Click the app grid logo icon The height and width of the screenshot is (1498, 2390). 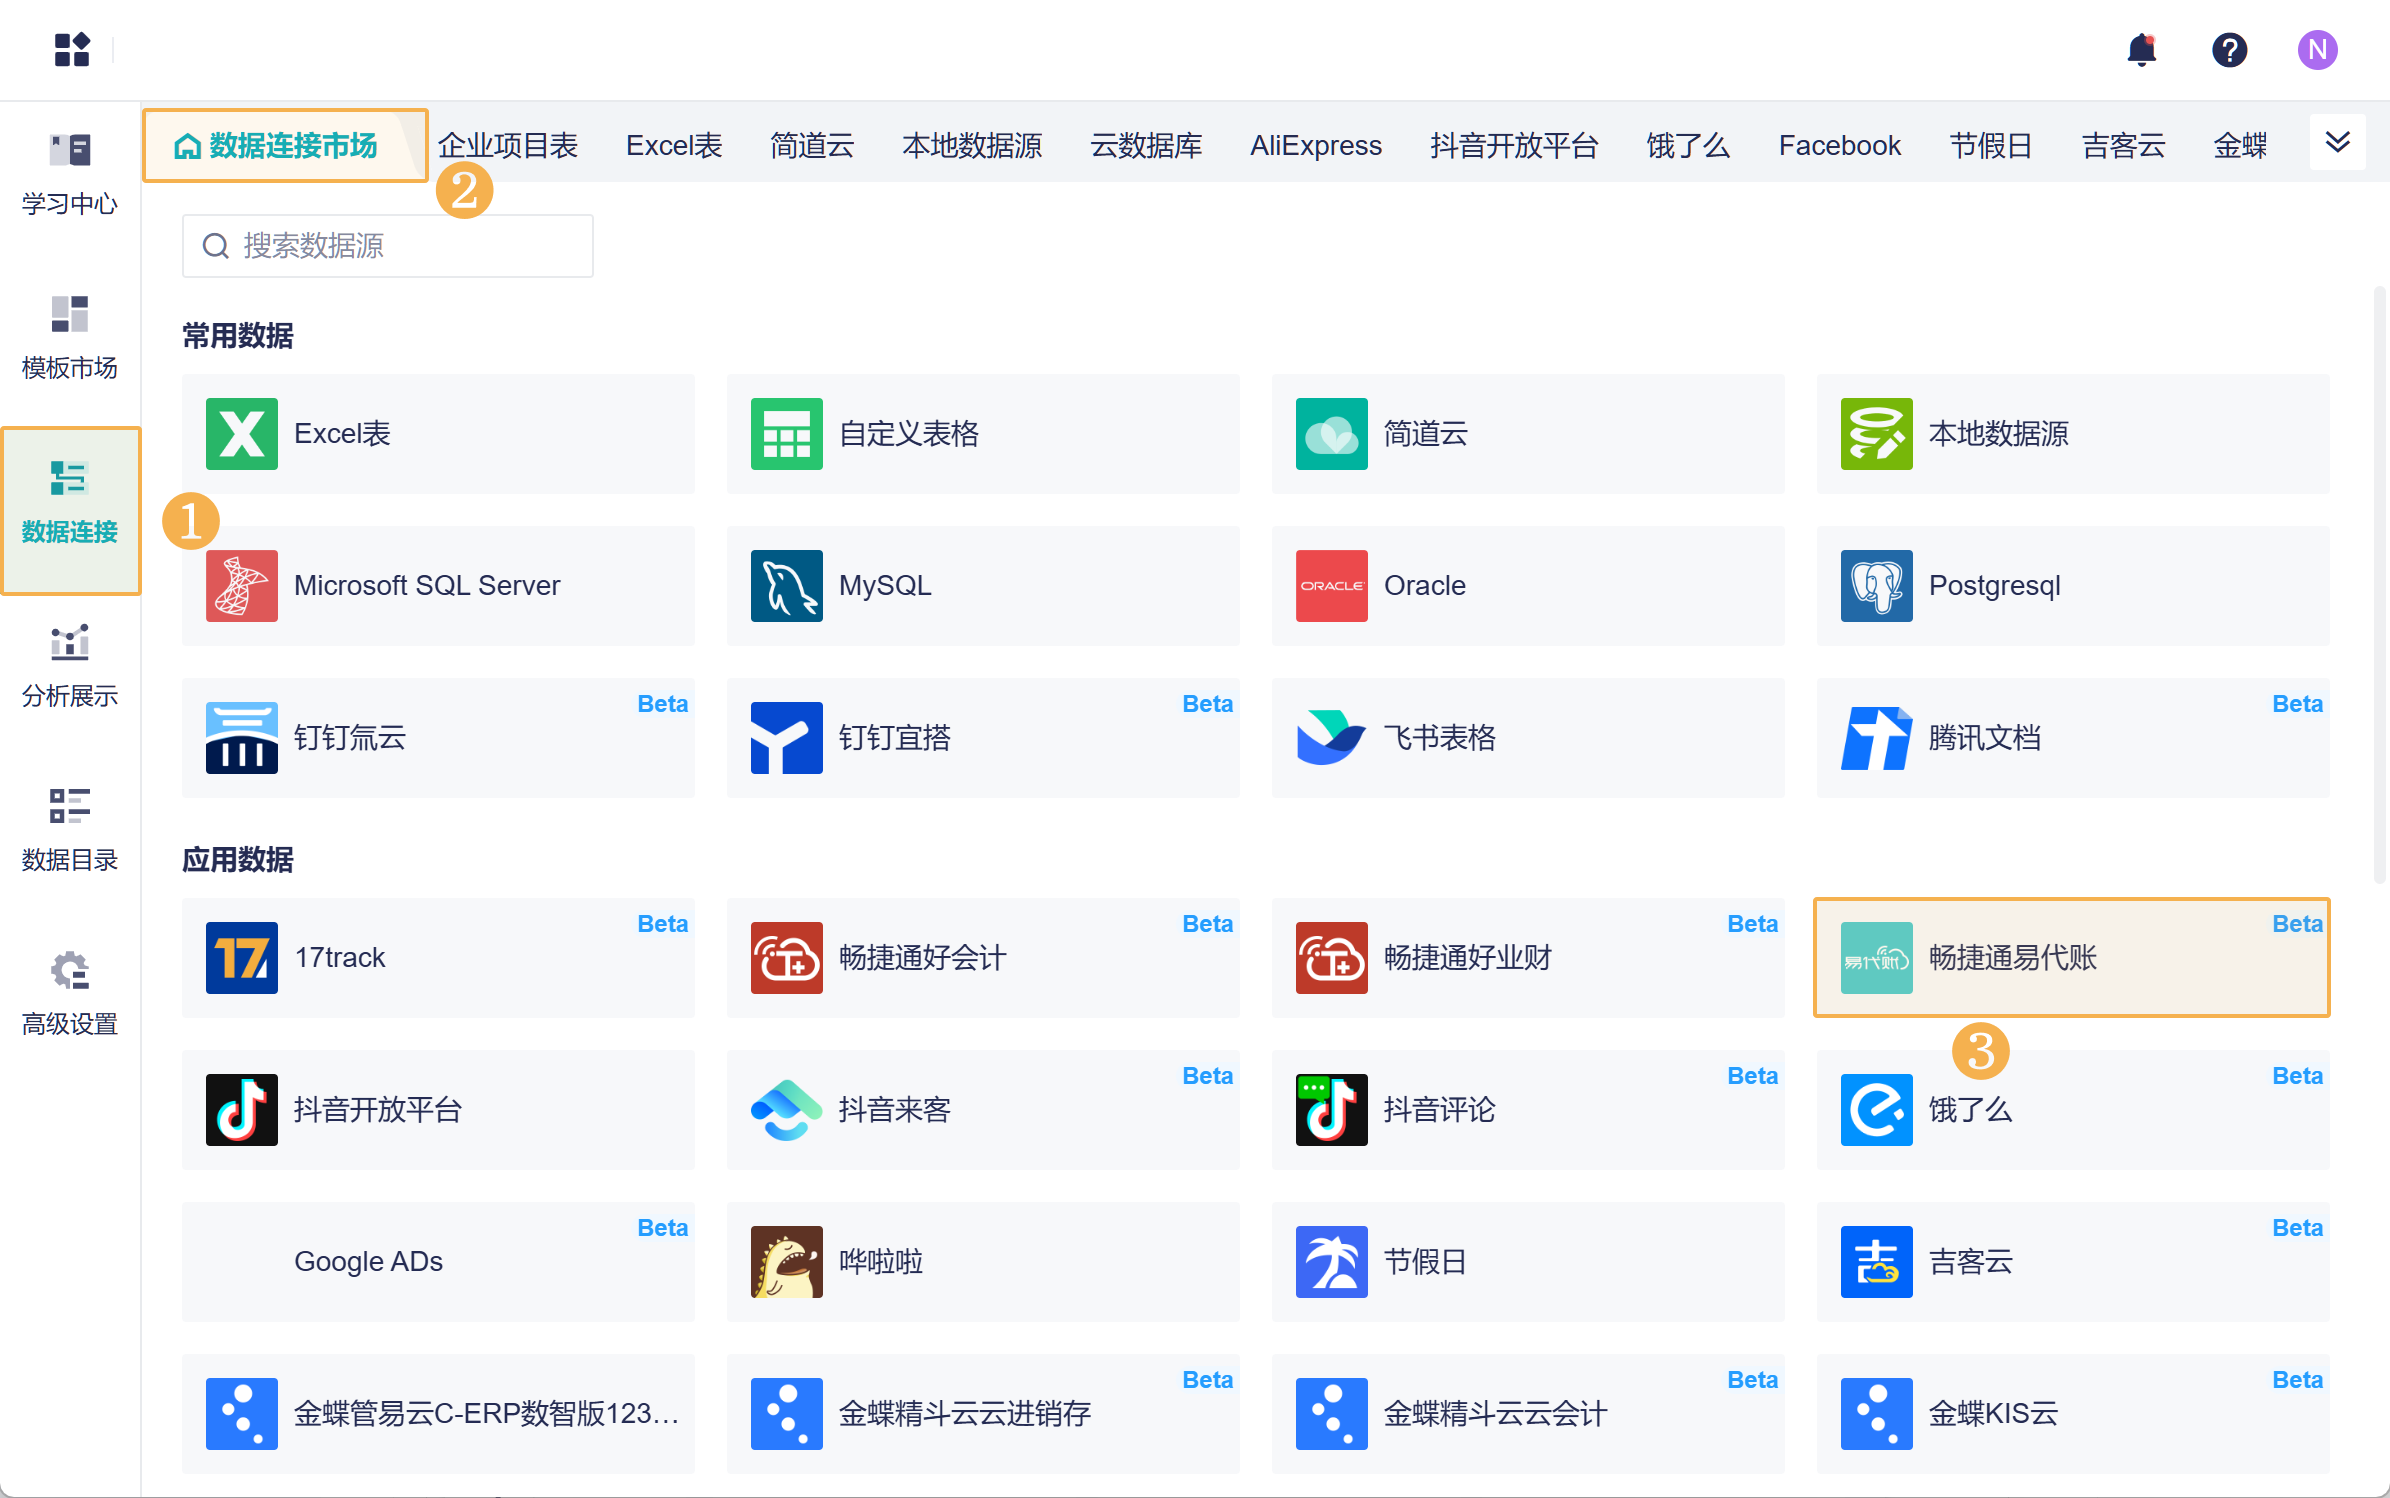72,50
